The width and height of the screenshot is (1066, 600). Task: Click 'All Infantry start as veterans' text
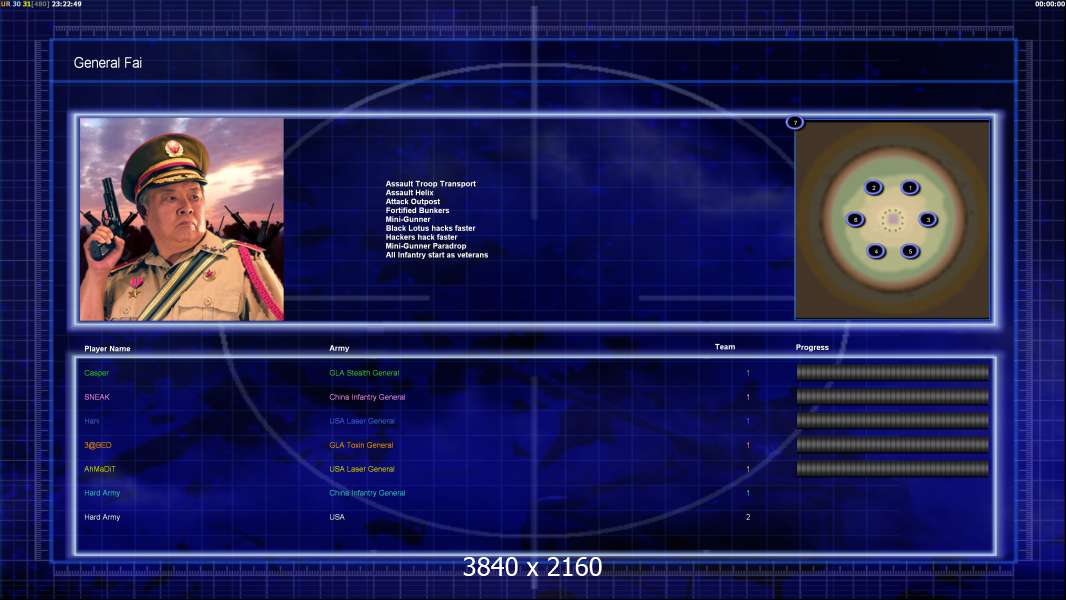(436, 255)
